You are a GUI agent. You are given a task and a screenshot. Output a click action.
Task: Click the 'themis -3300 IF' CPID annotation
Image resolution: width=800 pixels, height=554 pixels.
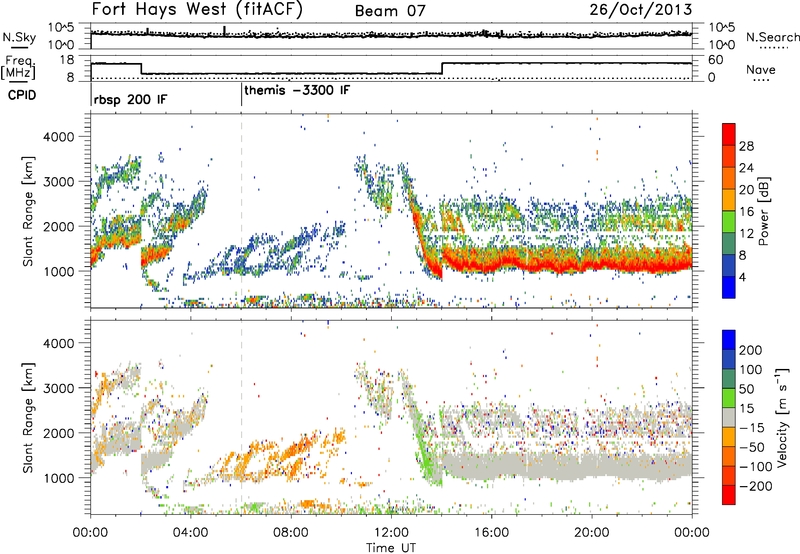point(297,90)
